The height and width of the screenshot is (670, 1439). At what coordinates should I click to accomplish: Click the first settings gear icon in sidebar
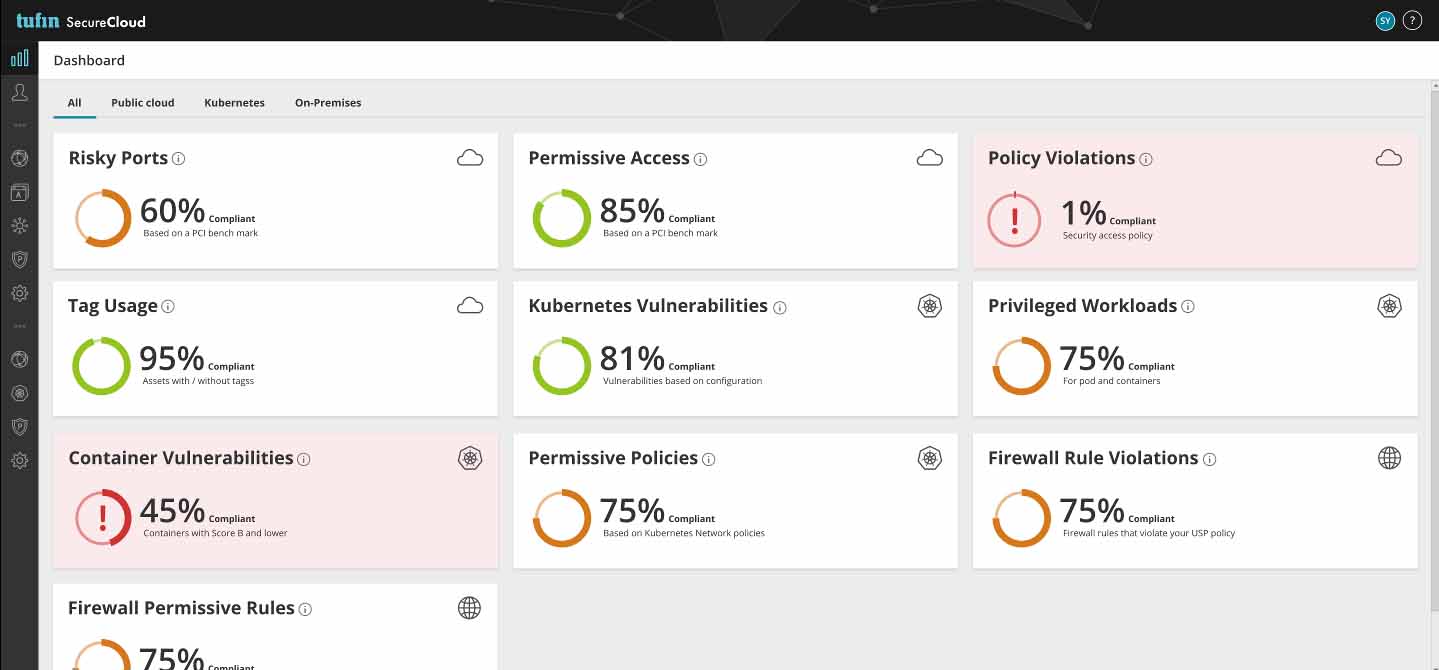pyautogui.click(x=19, y=293)
